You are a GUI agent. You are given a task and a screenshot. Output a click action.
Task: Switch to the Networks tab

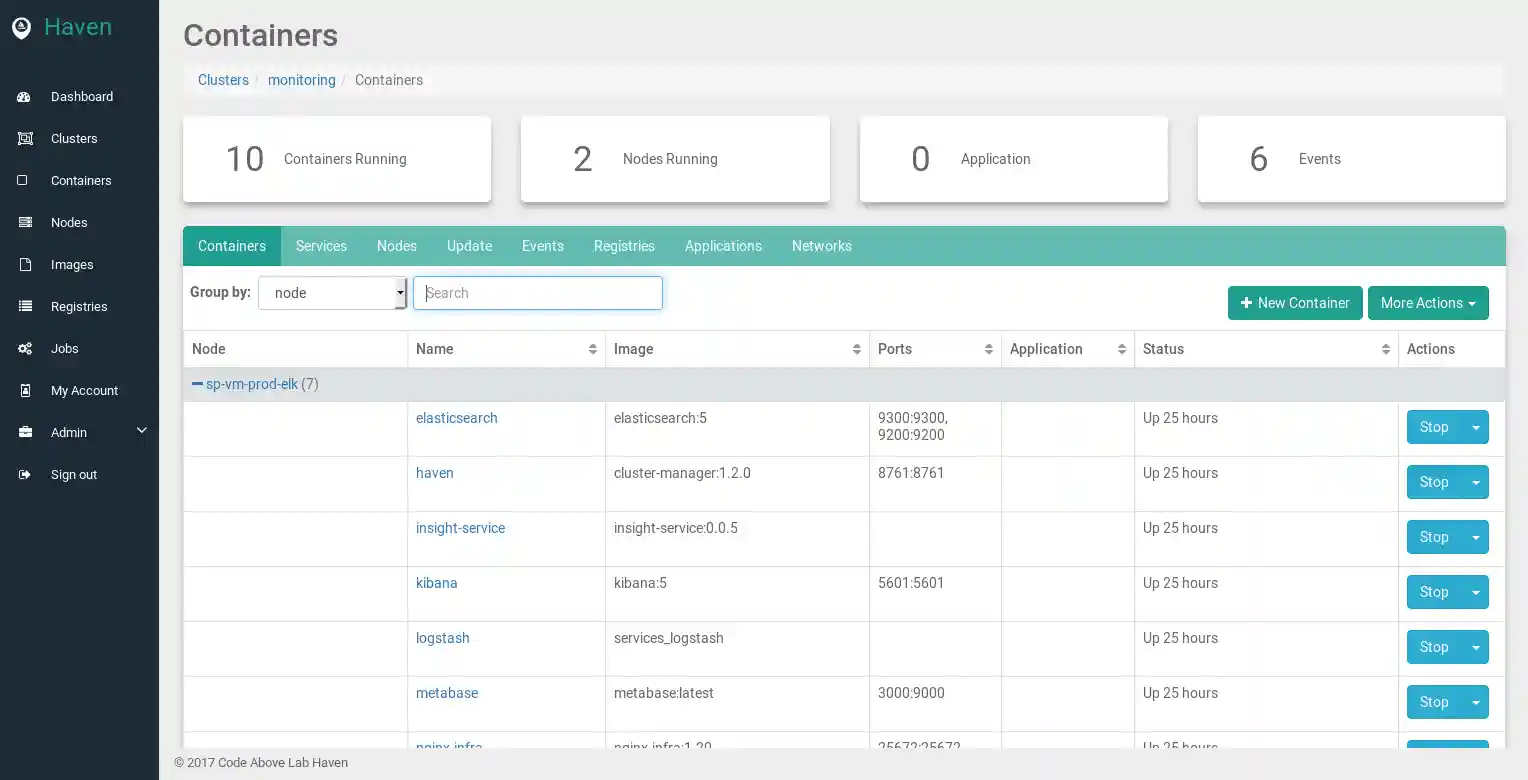click(821, 246)
